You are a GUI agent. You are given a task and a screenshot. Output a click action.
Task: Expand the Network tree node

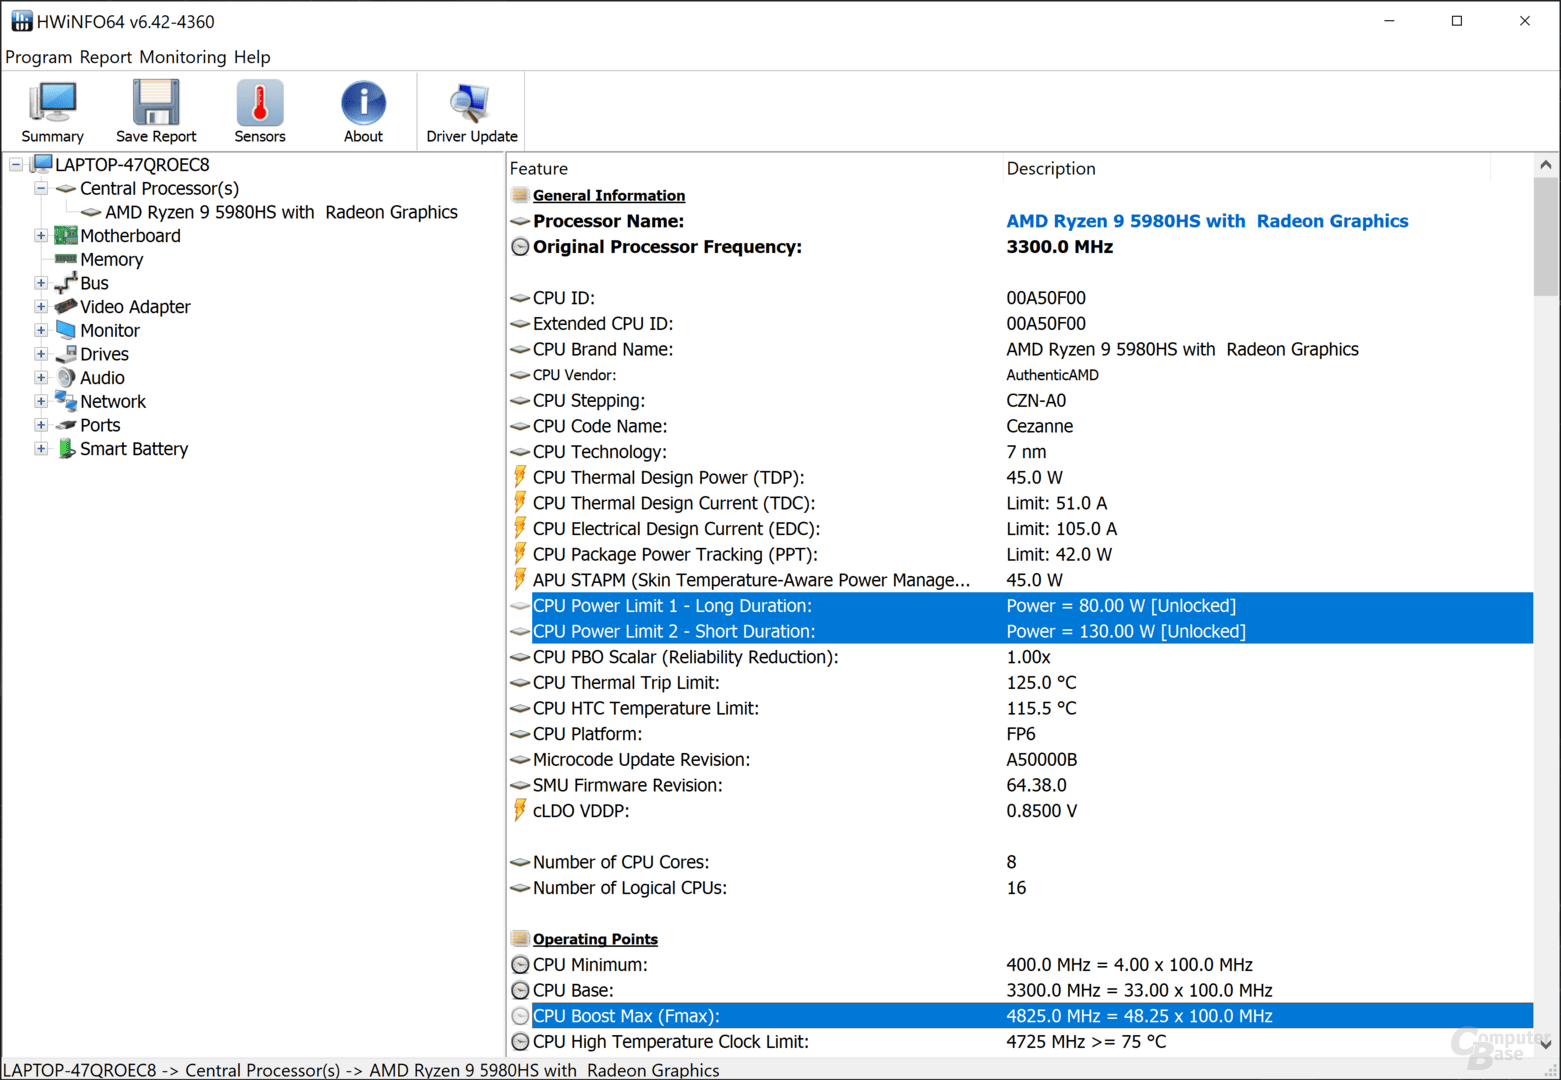click(40, 401)
